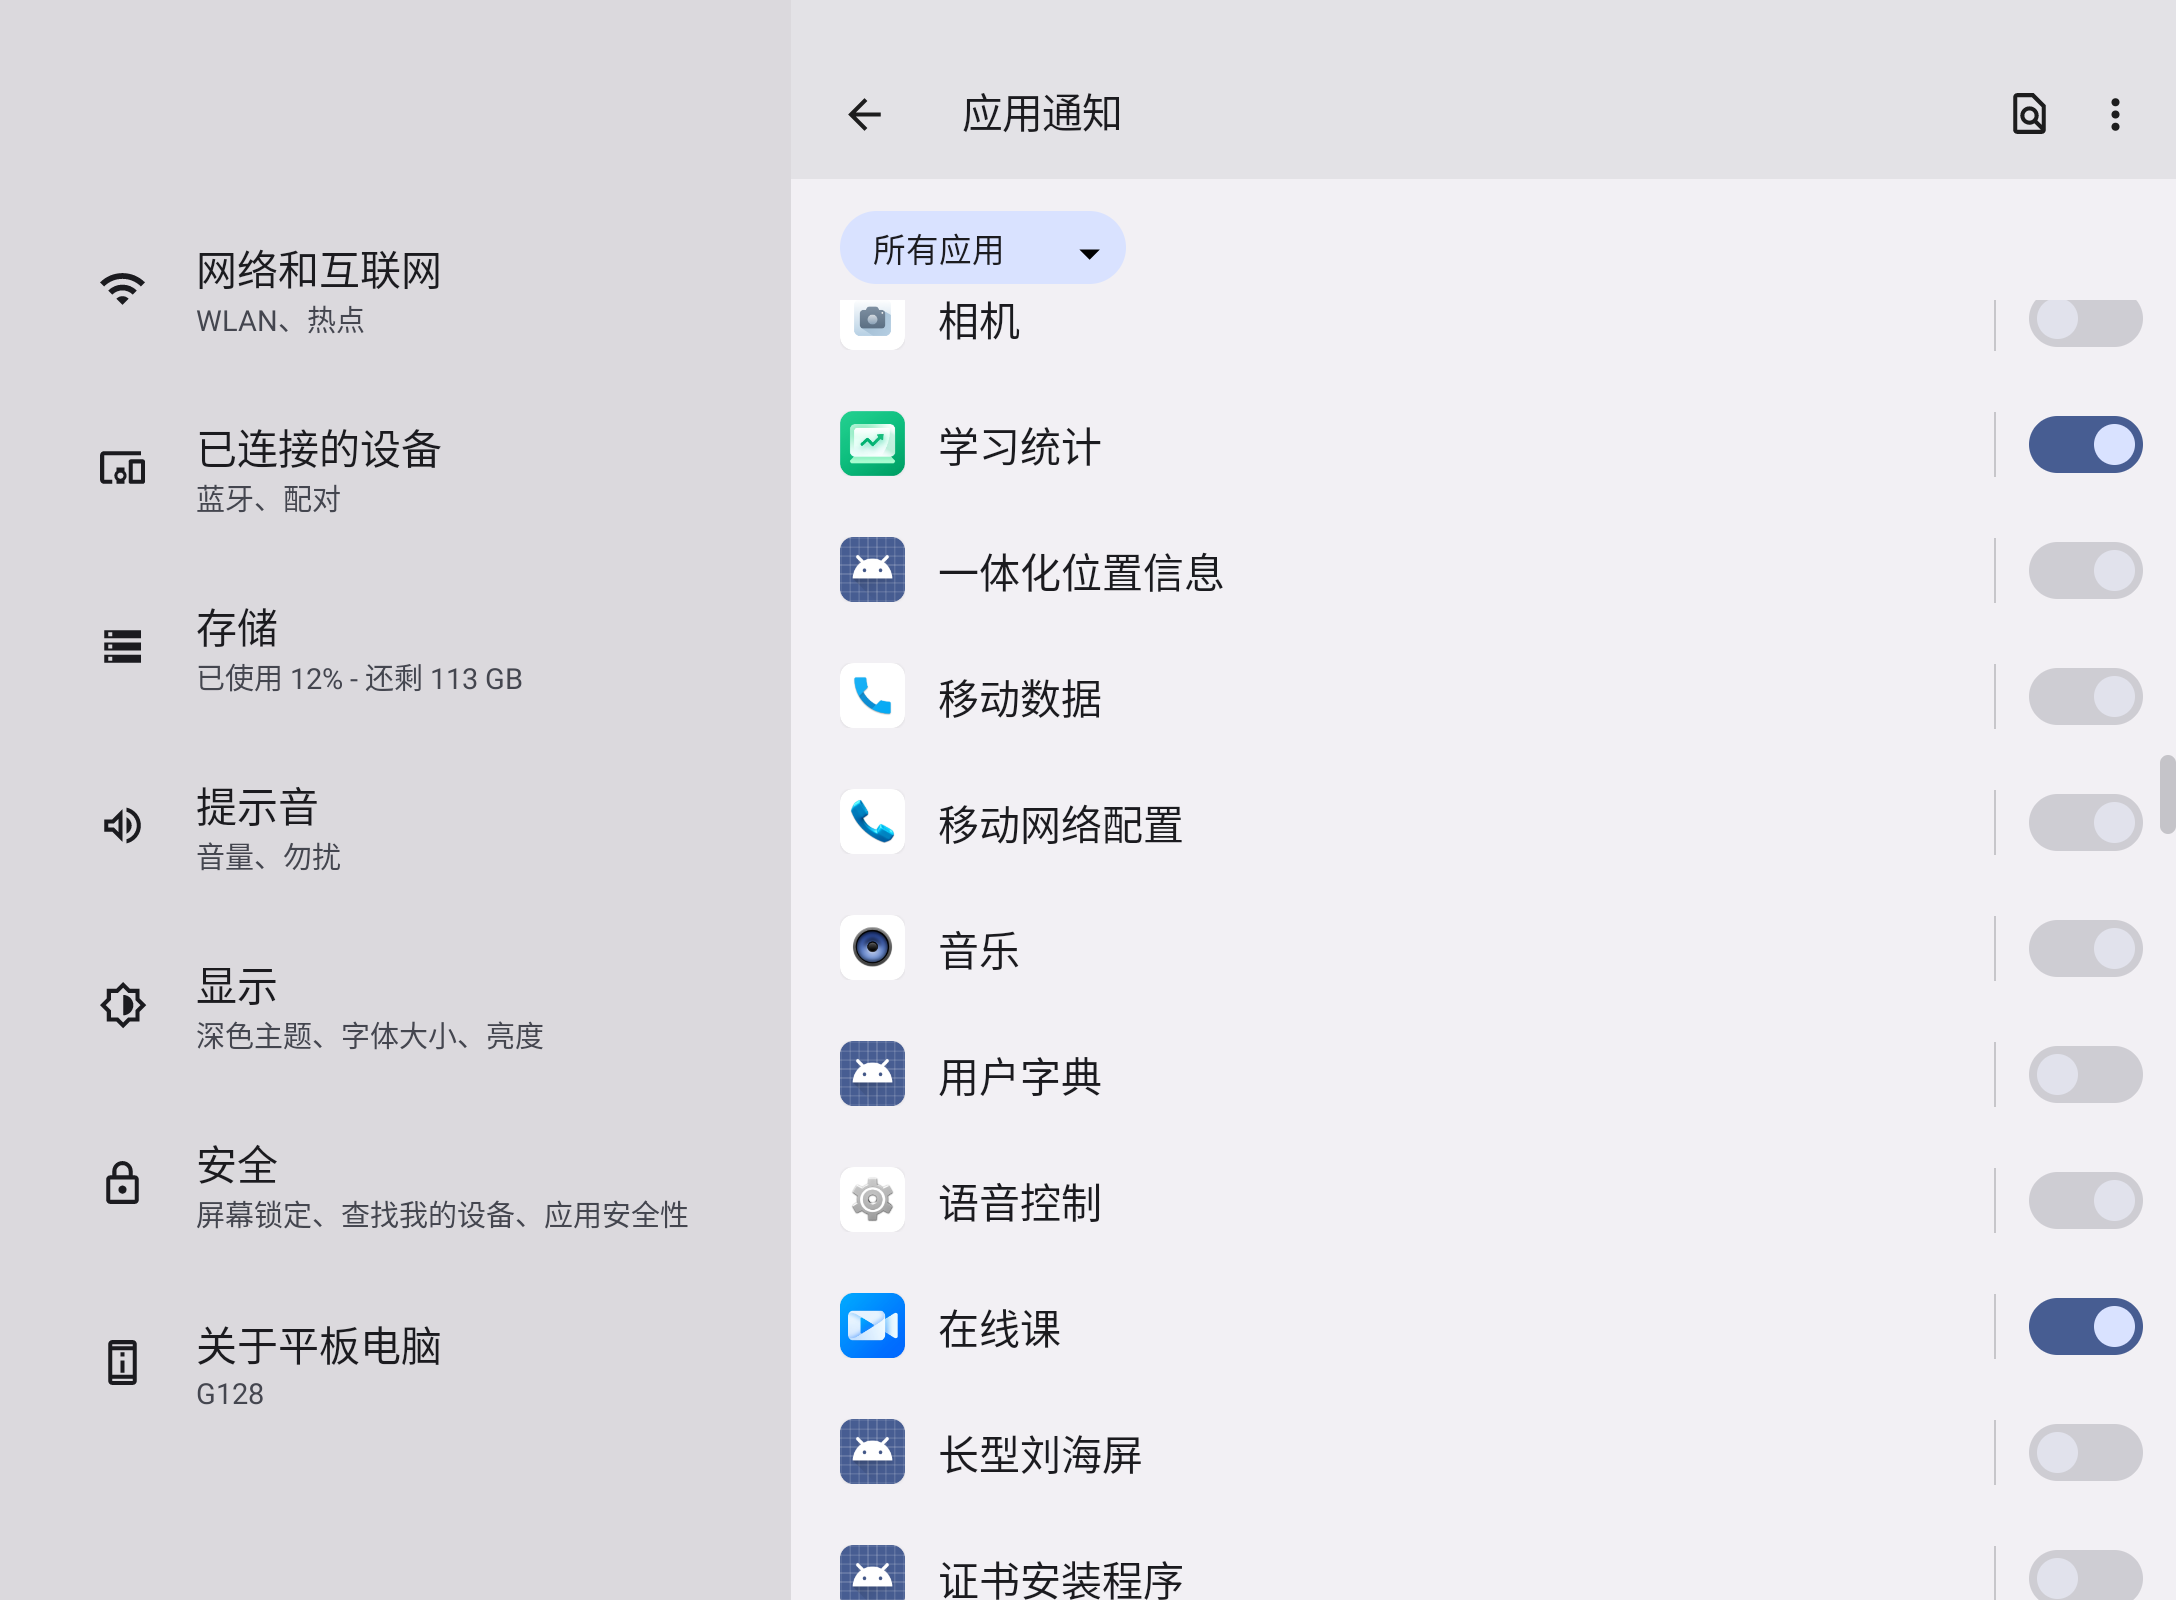
Task: Toggle the 移动网络配置 notification switch
Action: pos(2085,822)
